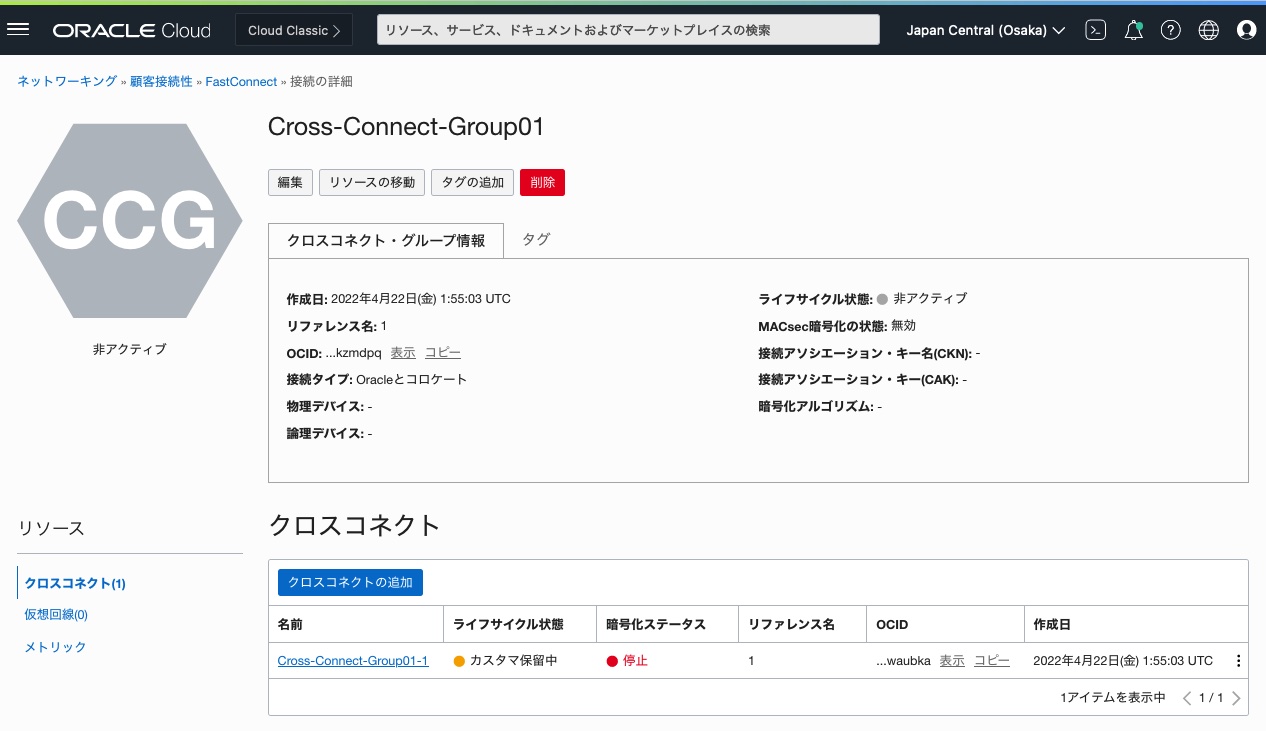Open the Japan Central (Osaka) region selector
The width and height of the screenshot is (1266, 731).
pyautogui.click(x=985, y=29)
